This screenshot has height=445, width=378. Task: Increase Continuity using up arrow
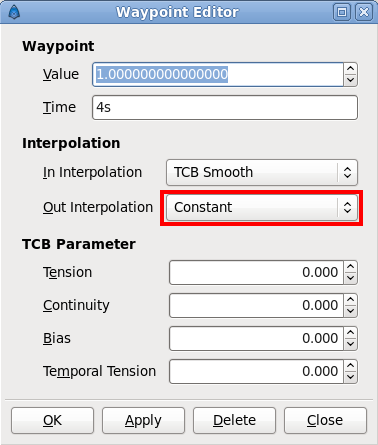tap(350, 300)
